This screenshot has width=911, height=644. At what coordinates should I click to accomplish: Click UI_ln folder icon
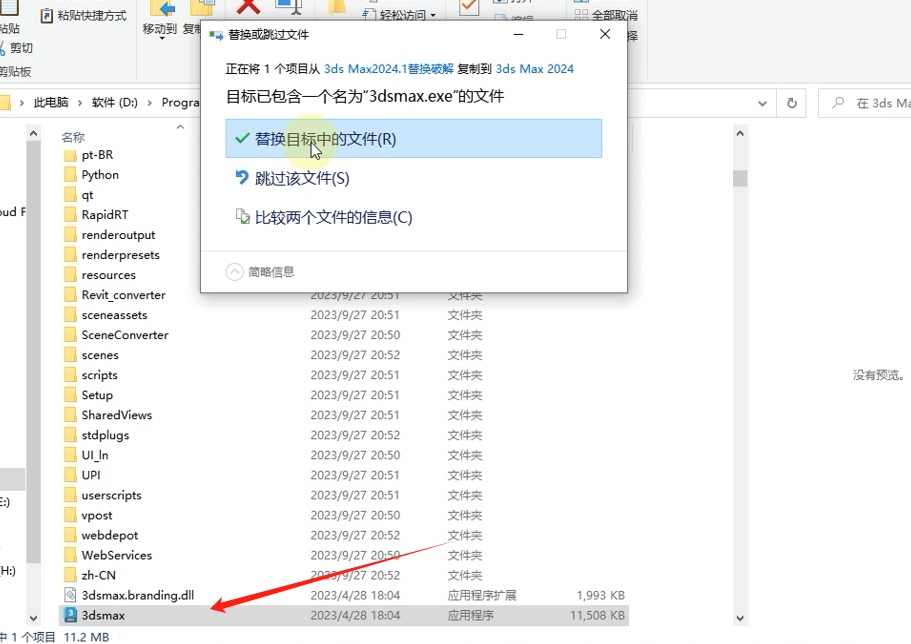point(70,455)
